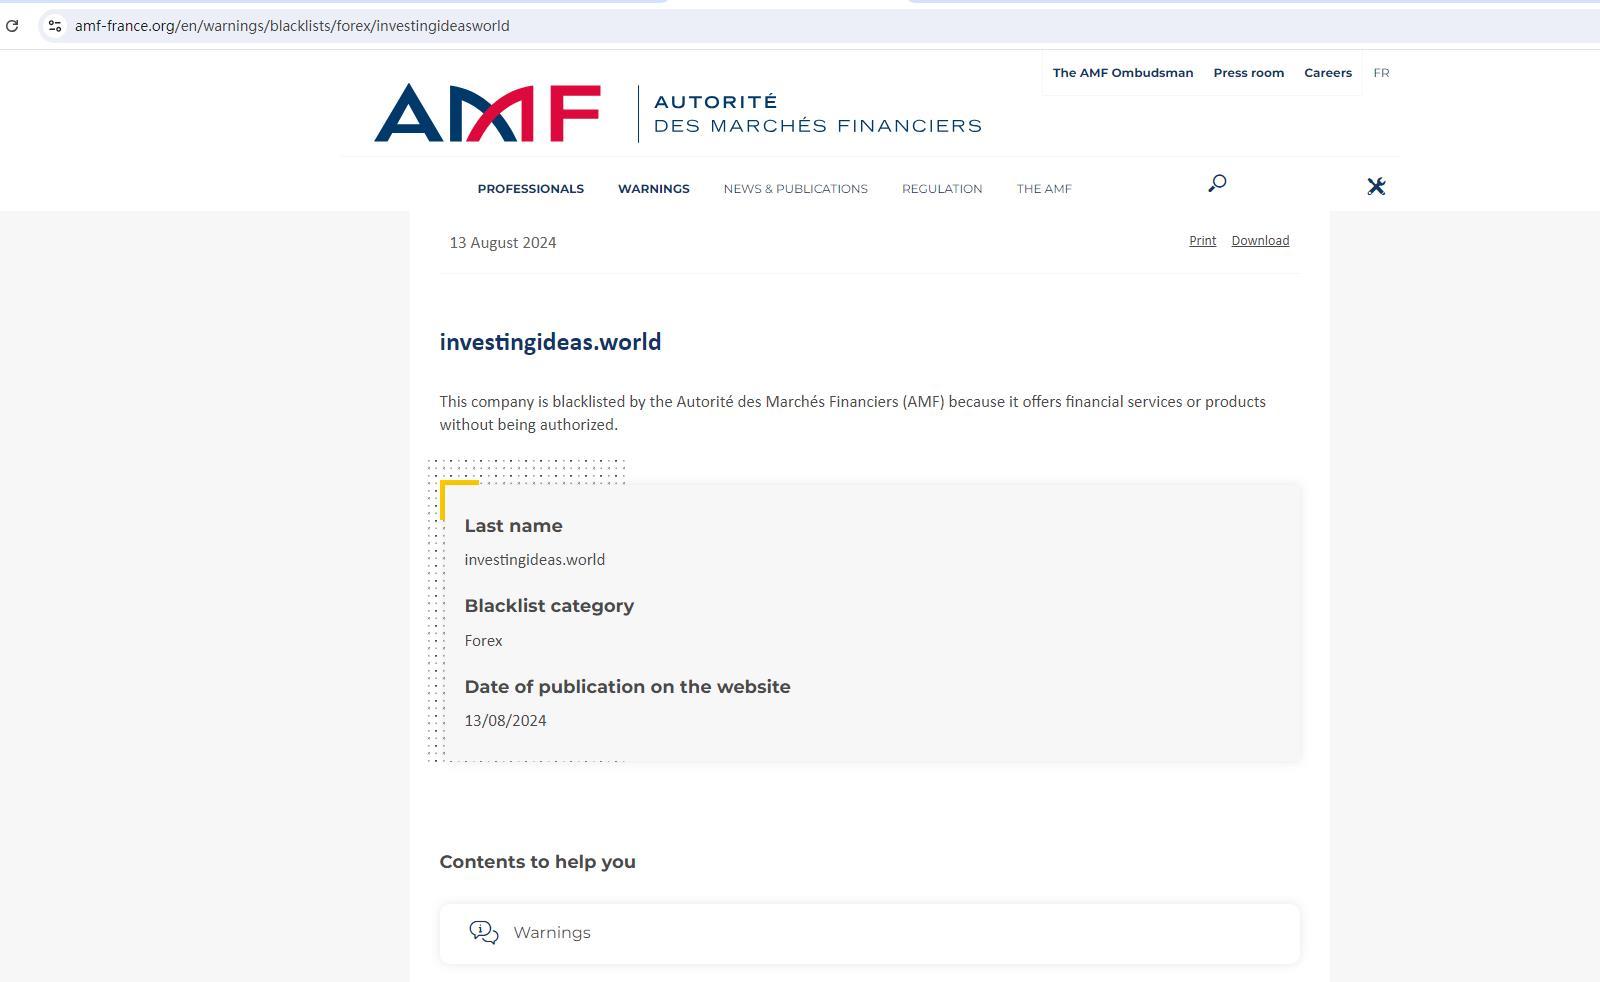Viewport: 1600px width, 982px height.
Task: Open The AMF Ombudsman link
Action: [1122, 73]
